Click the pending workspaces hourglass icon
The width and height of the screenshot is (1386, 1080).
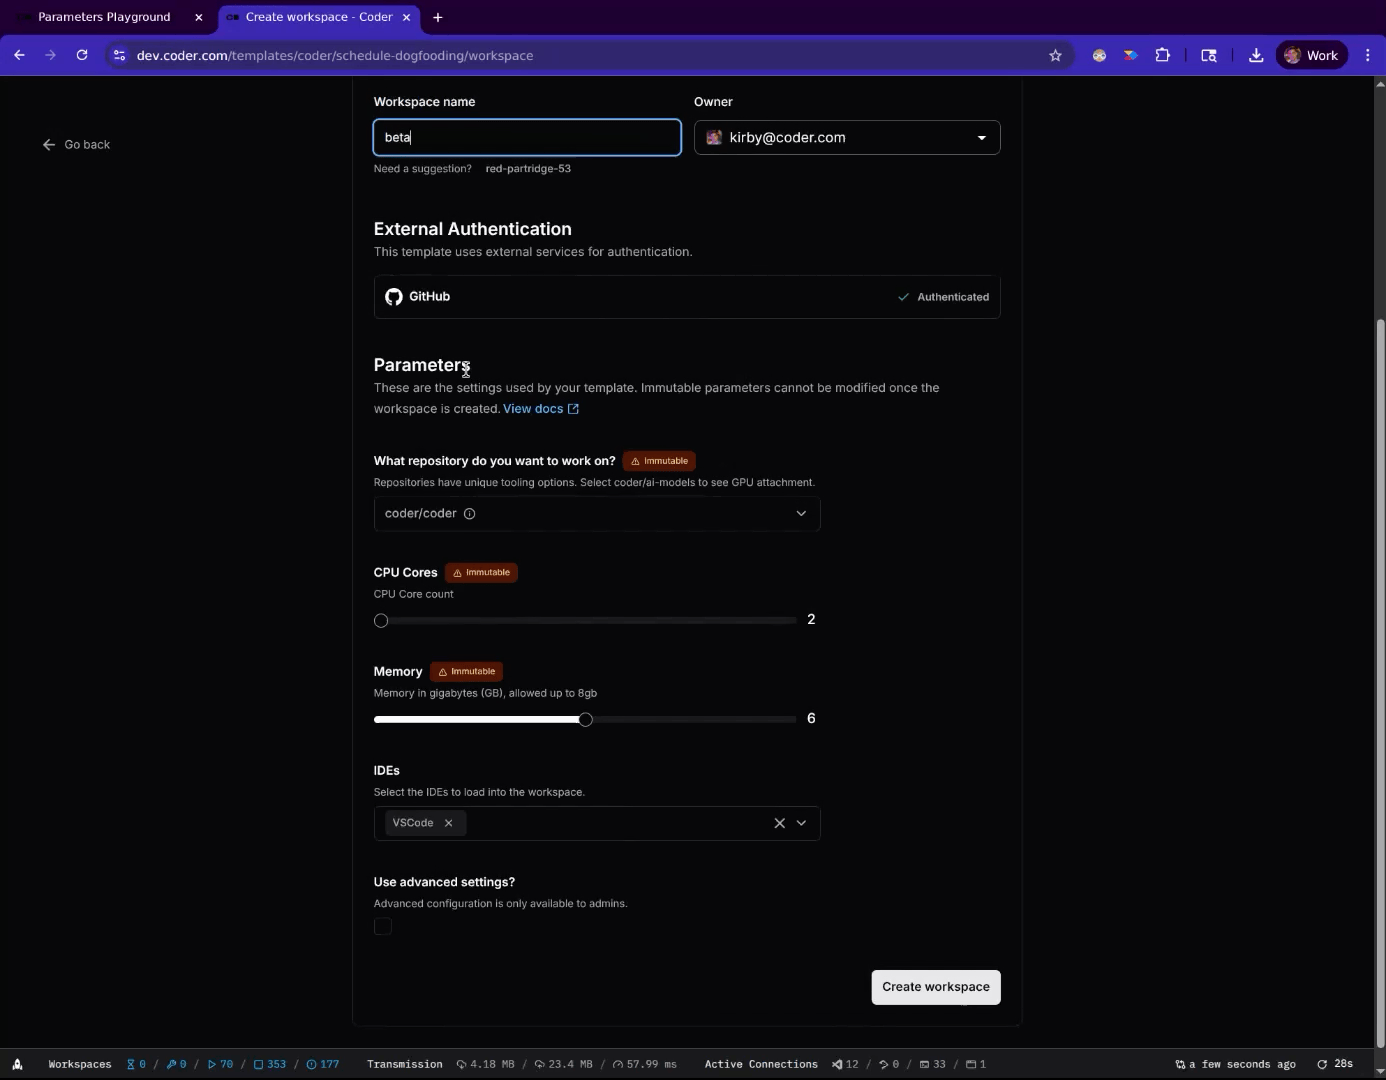click(x=131, y=1064)
